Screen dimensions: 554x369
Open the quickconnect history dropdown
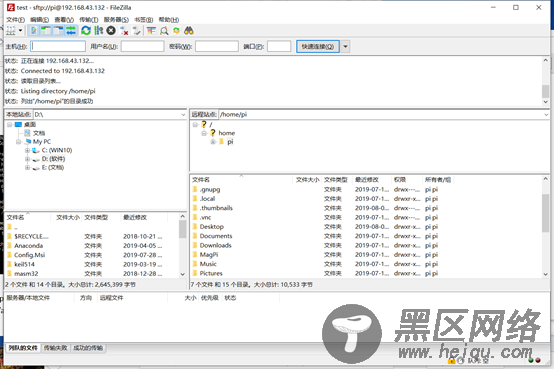coord(345,46)
